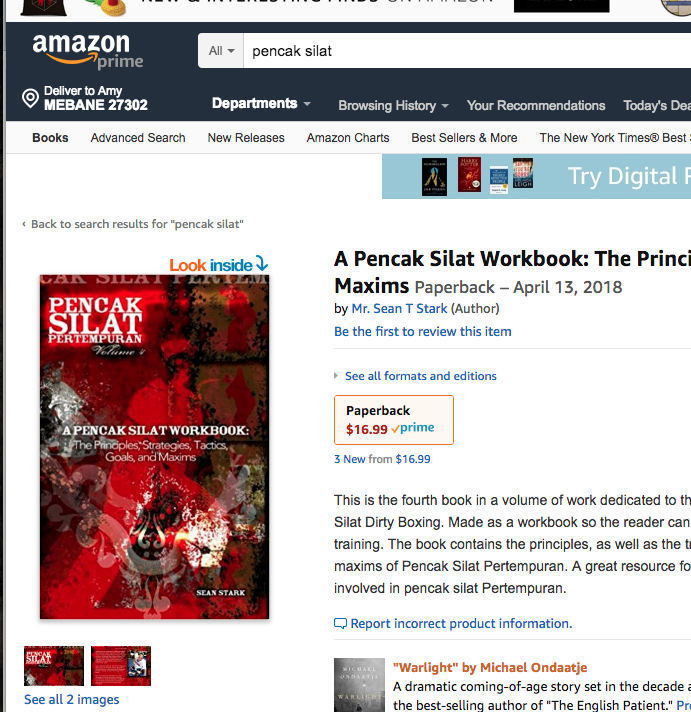Select the second back-cover thumbnail
Image resolution: width=691 pixels, height=712 pixels.
(121, 666)
